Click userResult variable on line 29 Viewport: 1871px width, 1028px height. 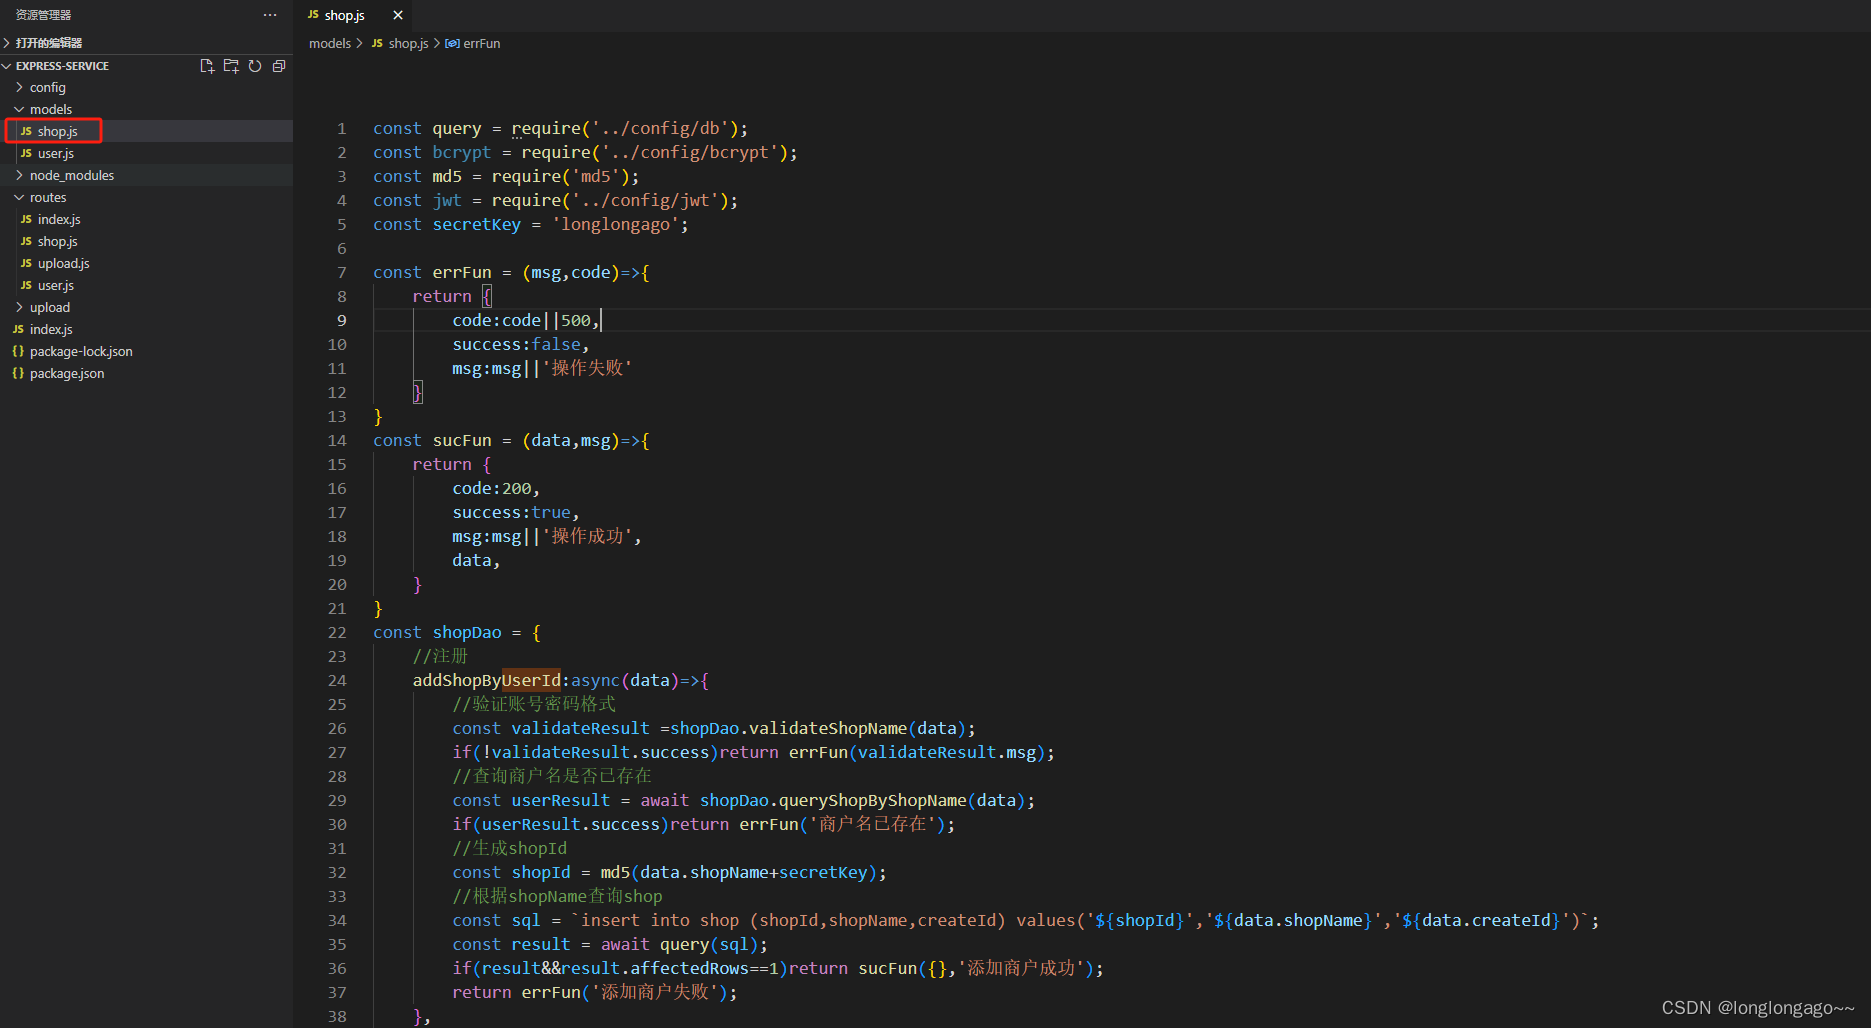tap(560, 800)
